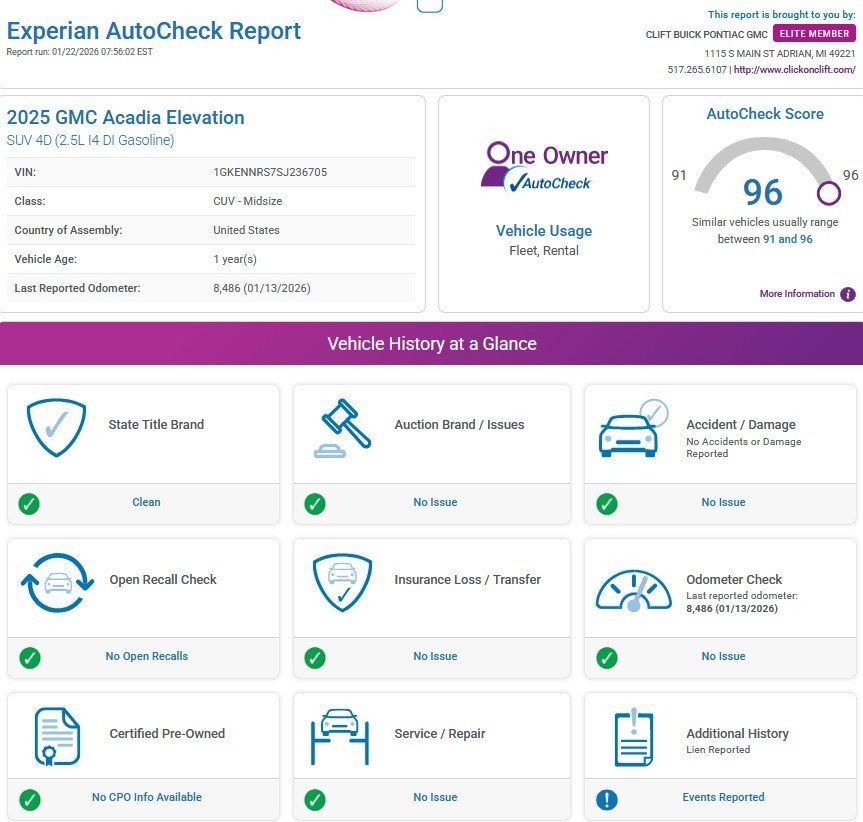Visit the clickonclift.com dealer website link
Image resolution: width=863 pixels, height=822 pixels.
(x=794, y=70)
